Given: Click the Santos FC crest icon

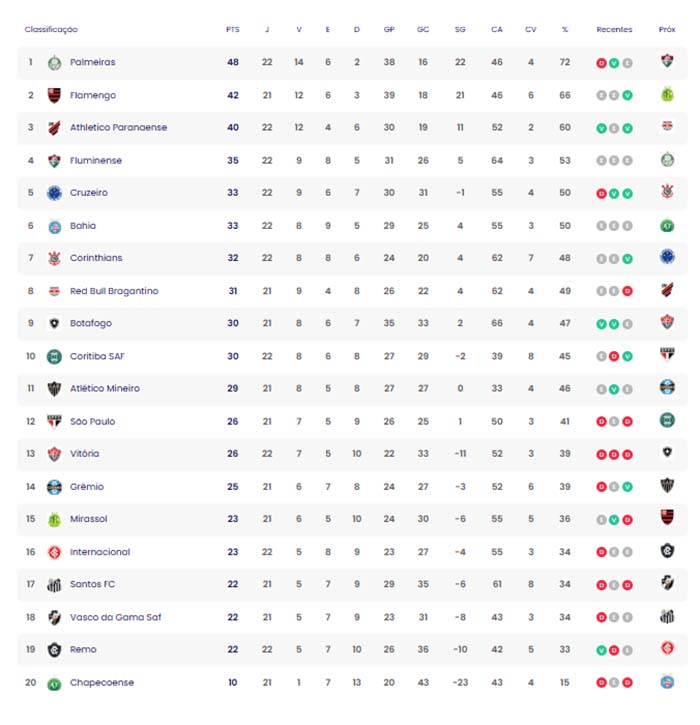Looking at the screenshot, I should coord(54,584).
